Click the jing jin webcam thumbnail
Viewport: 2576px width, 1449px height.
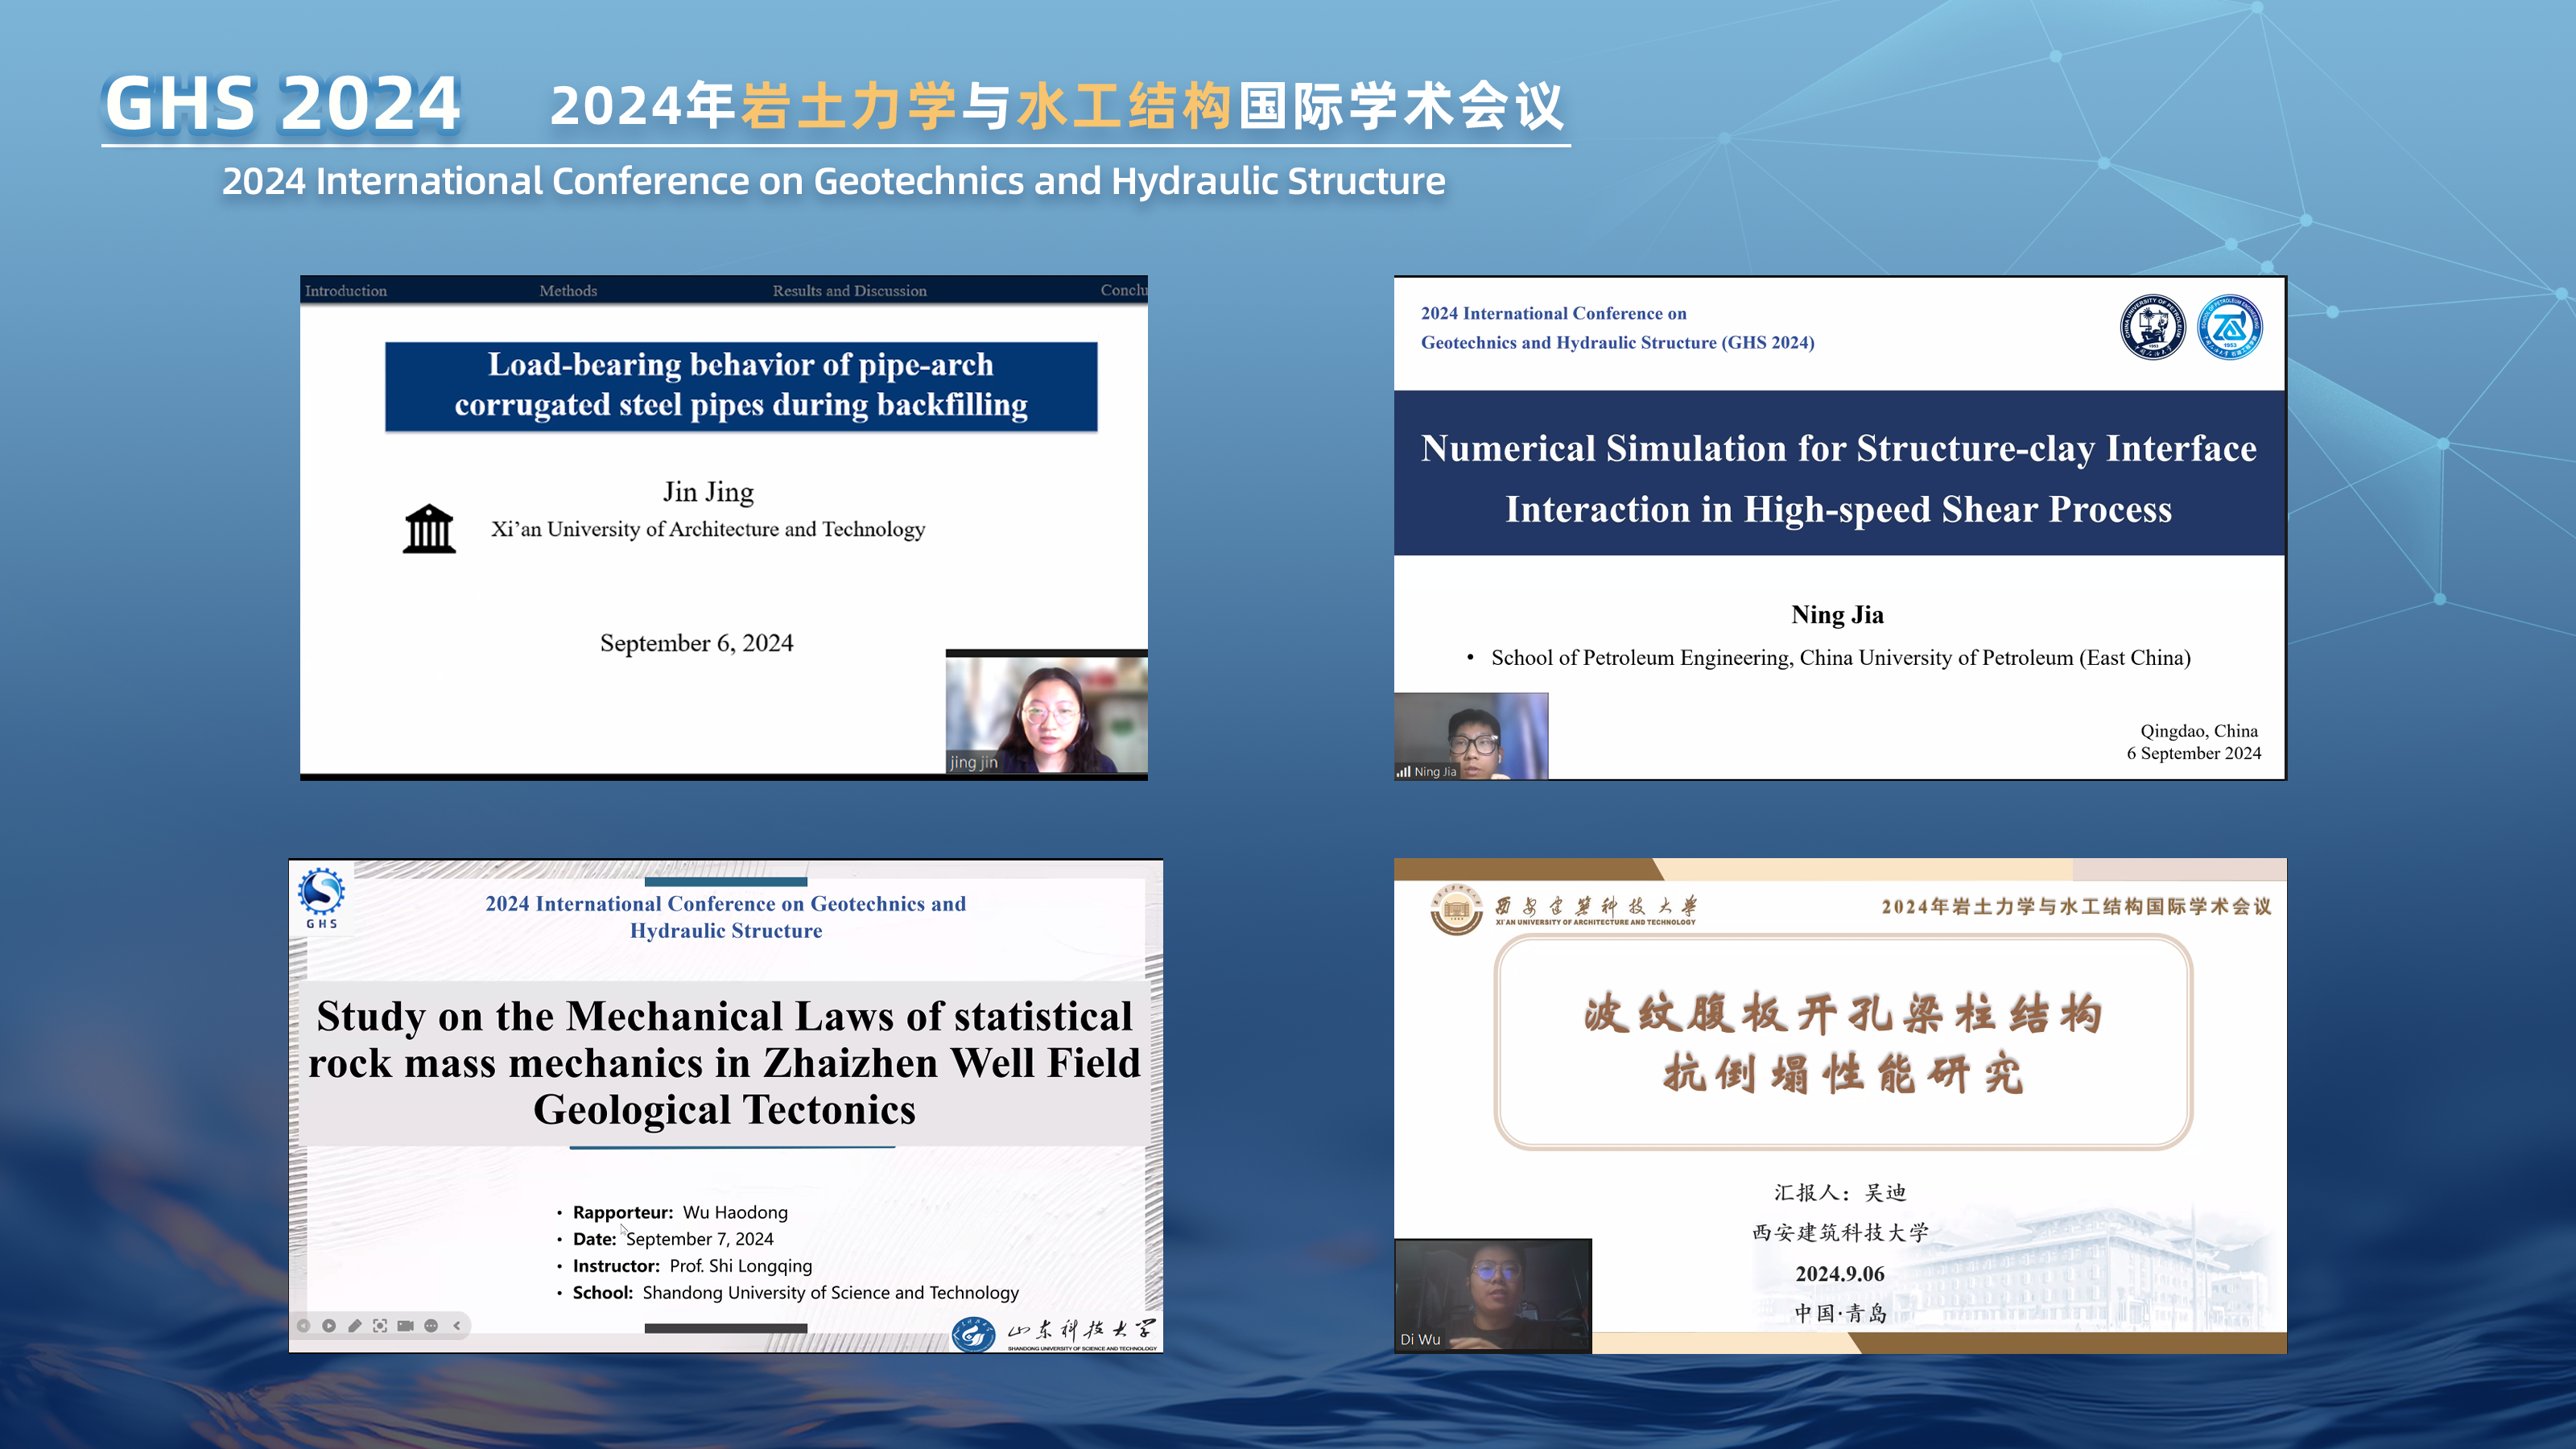coord(1046,714)
